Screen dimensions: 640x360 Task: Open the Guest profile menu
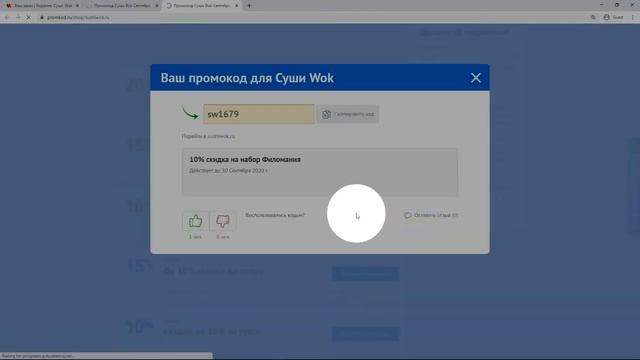613,18
